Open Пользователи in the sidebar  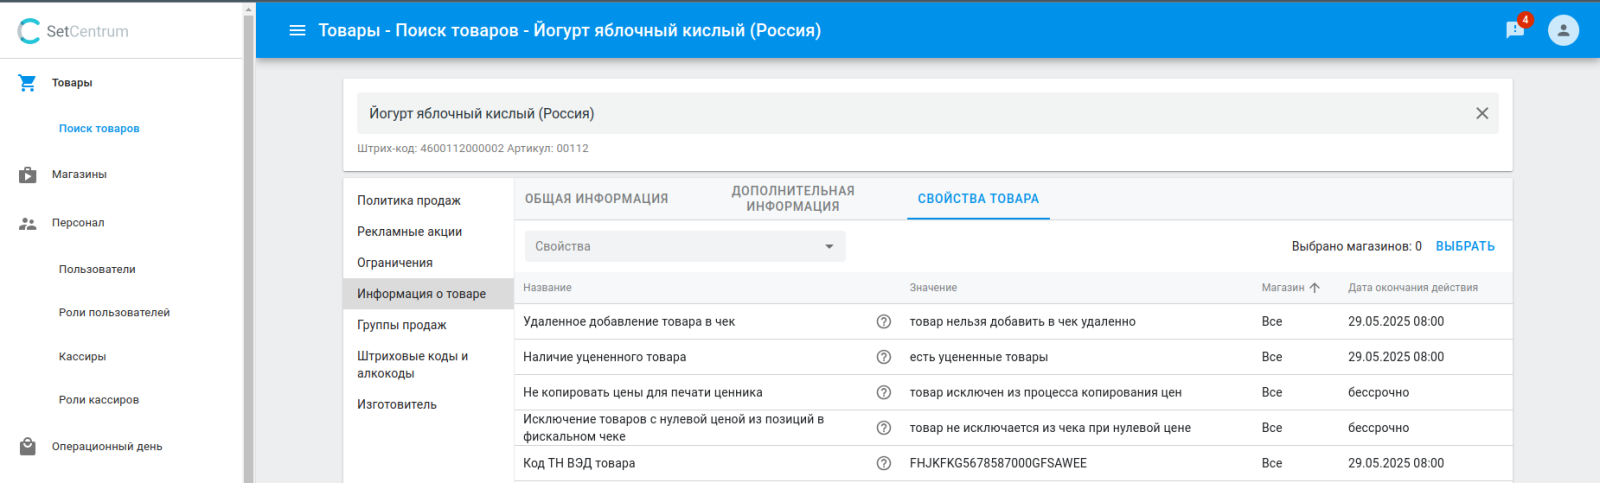[x=97, y=269]
